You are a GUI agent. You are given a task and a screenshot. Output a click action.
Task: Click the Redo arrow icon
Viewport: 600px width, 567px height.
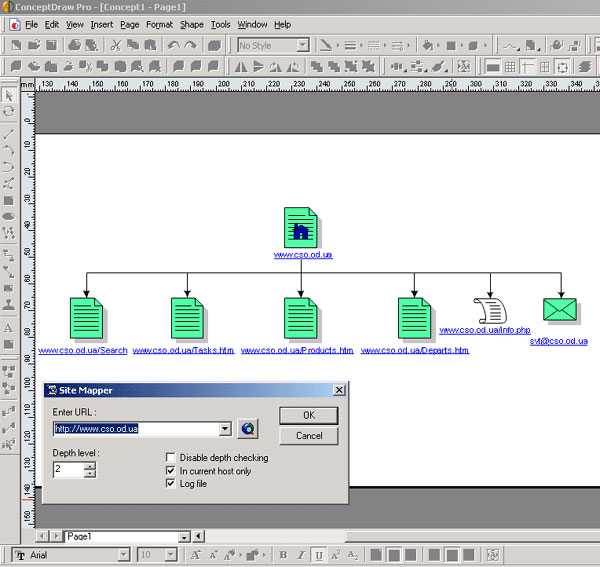[x=191, y=46]
